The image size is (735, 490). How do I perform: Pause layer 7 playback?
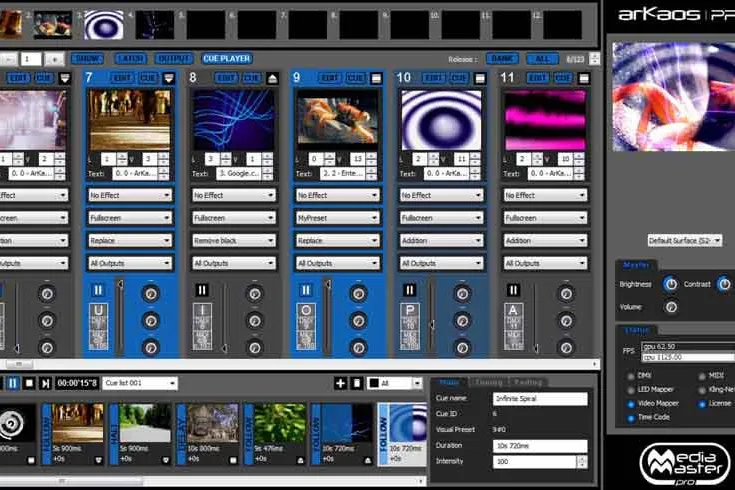coord(98,290)
